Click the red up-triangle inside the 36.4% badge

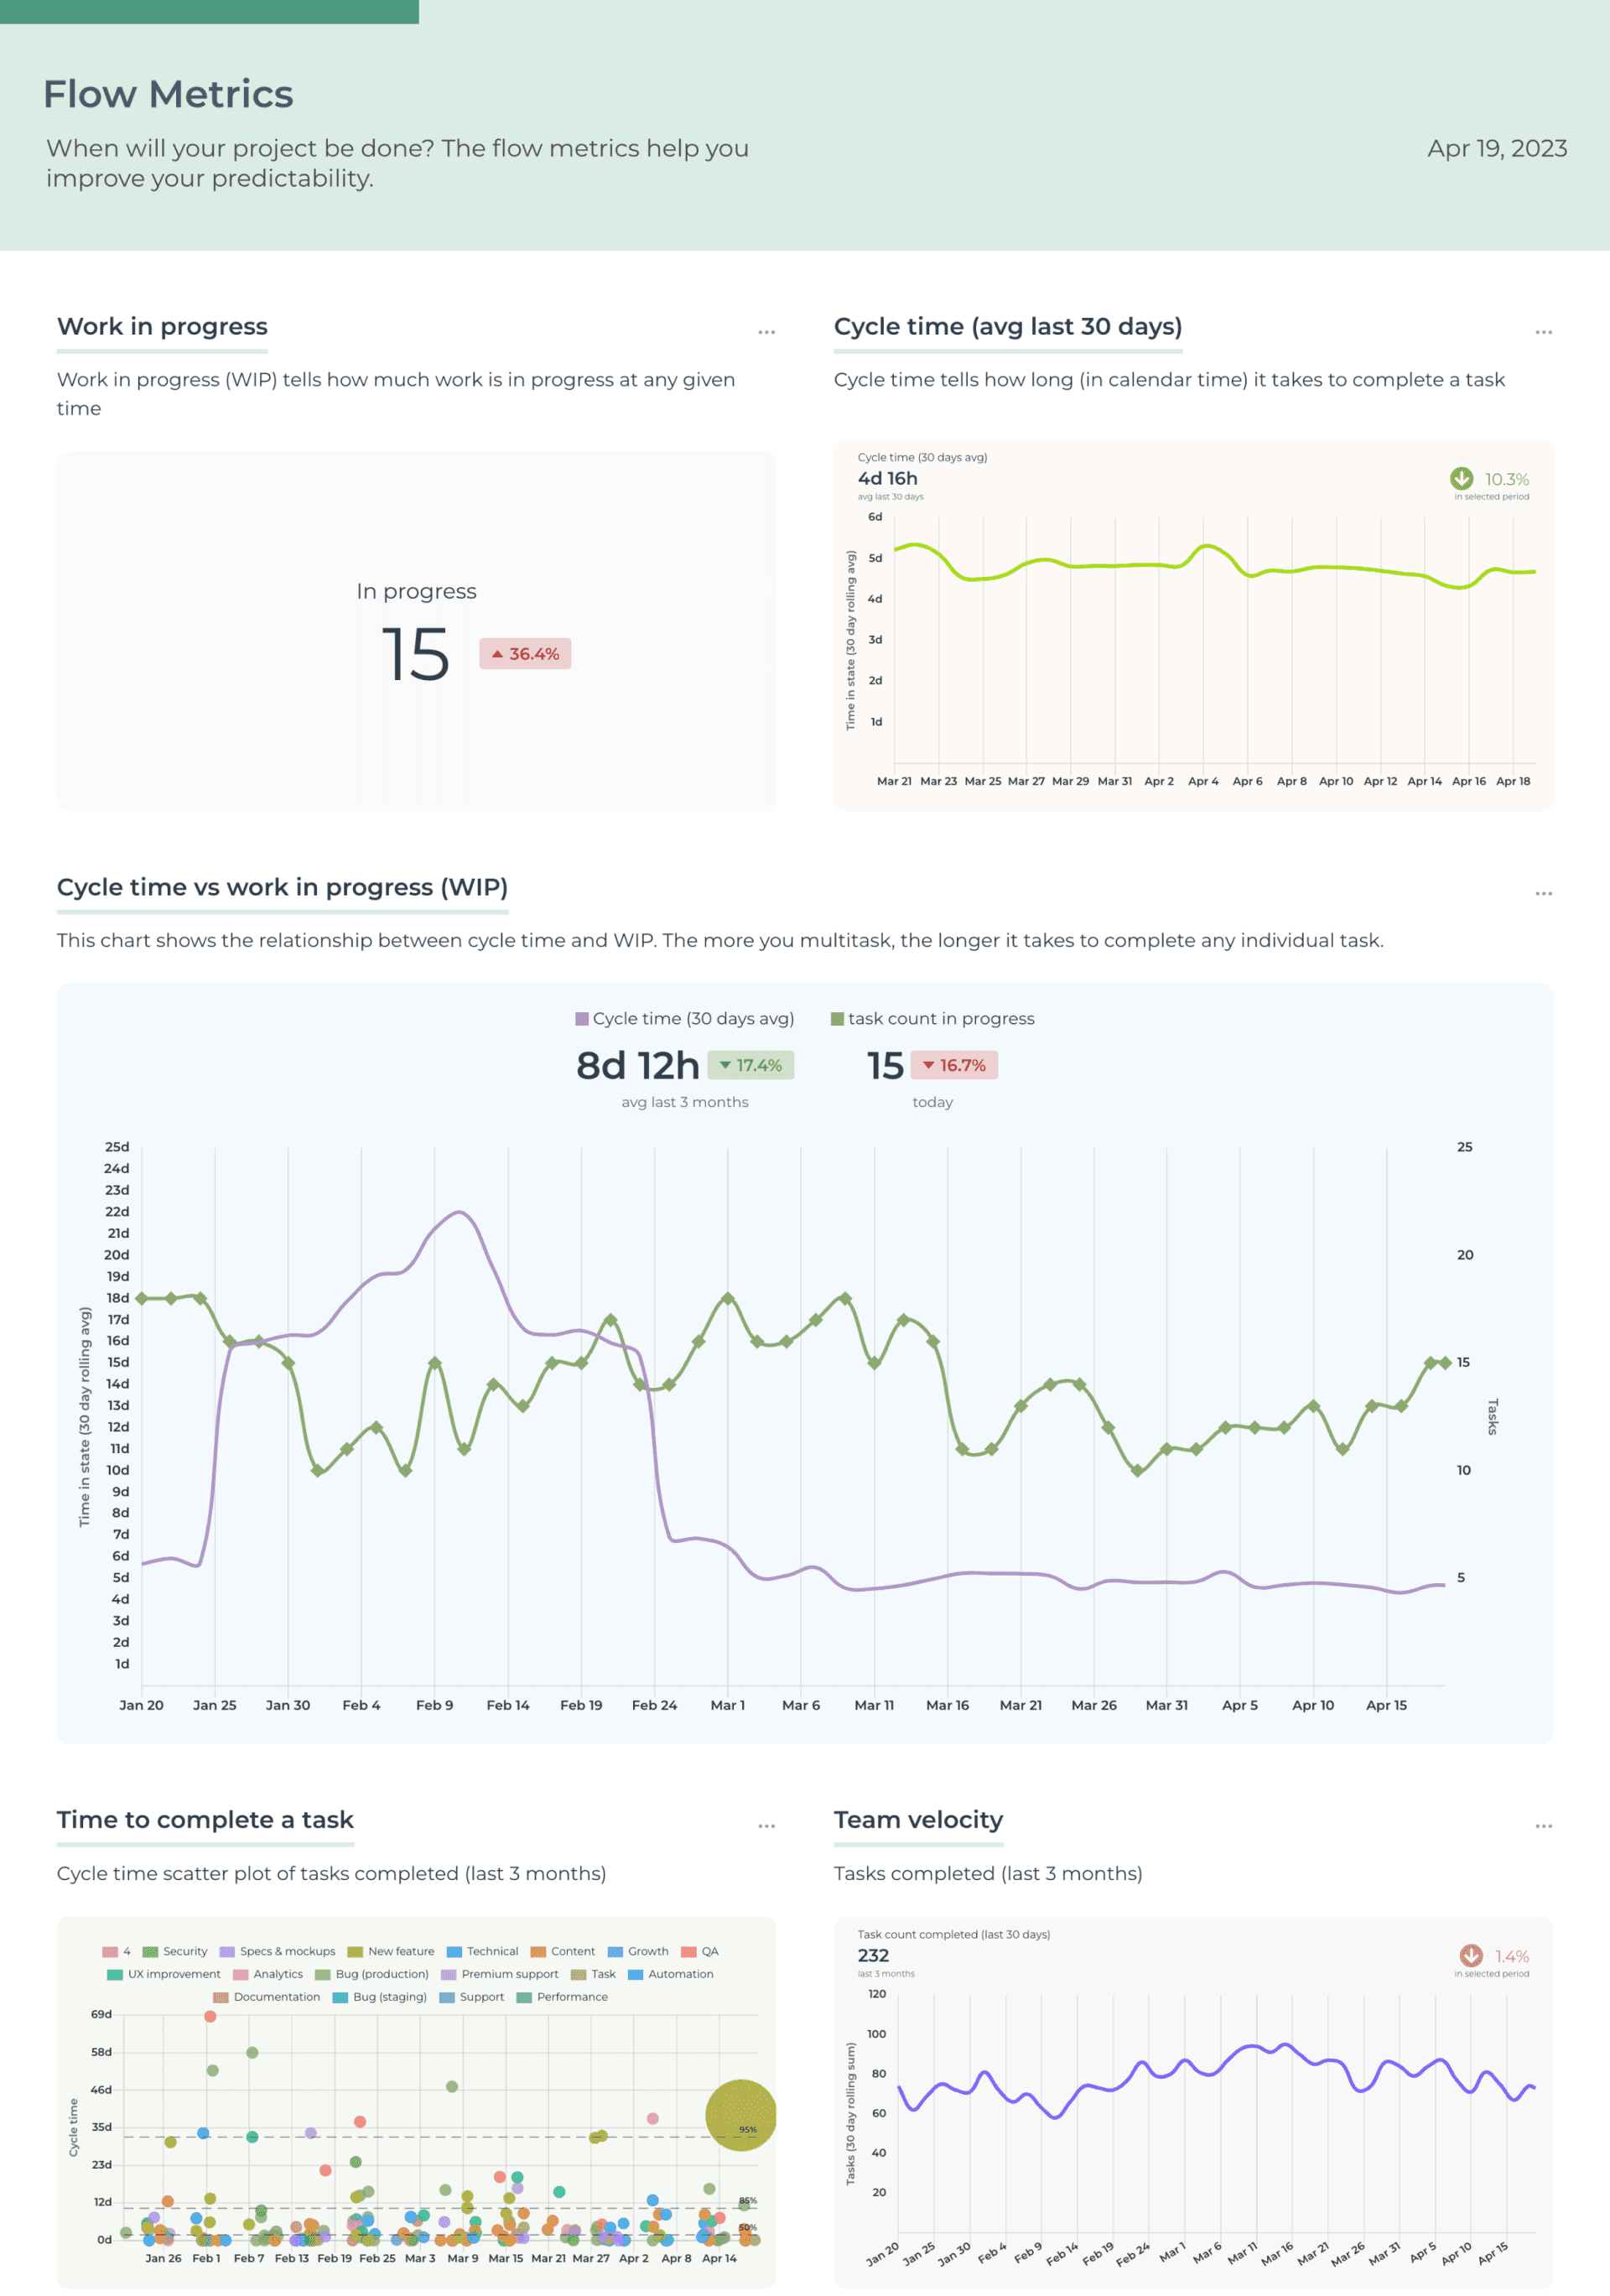(x=497, y=654)
